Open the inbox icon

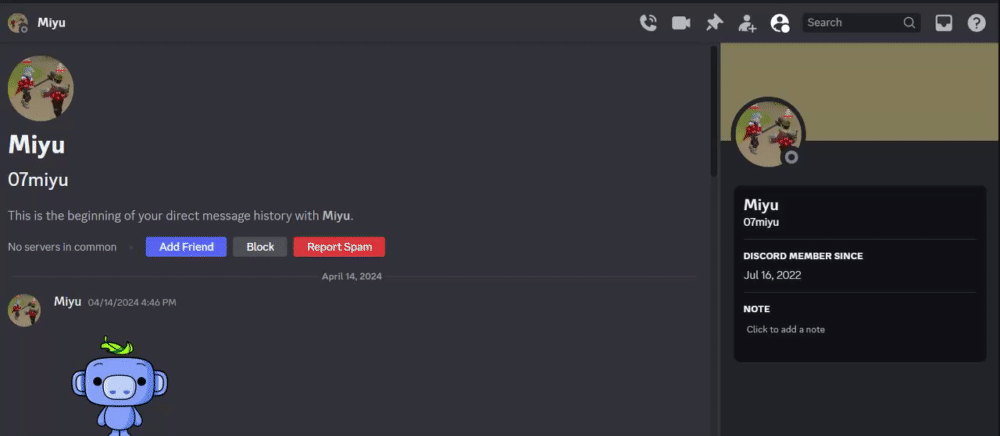pos(943,23)
